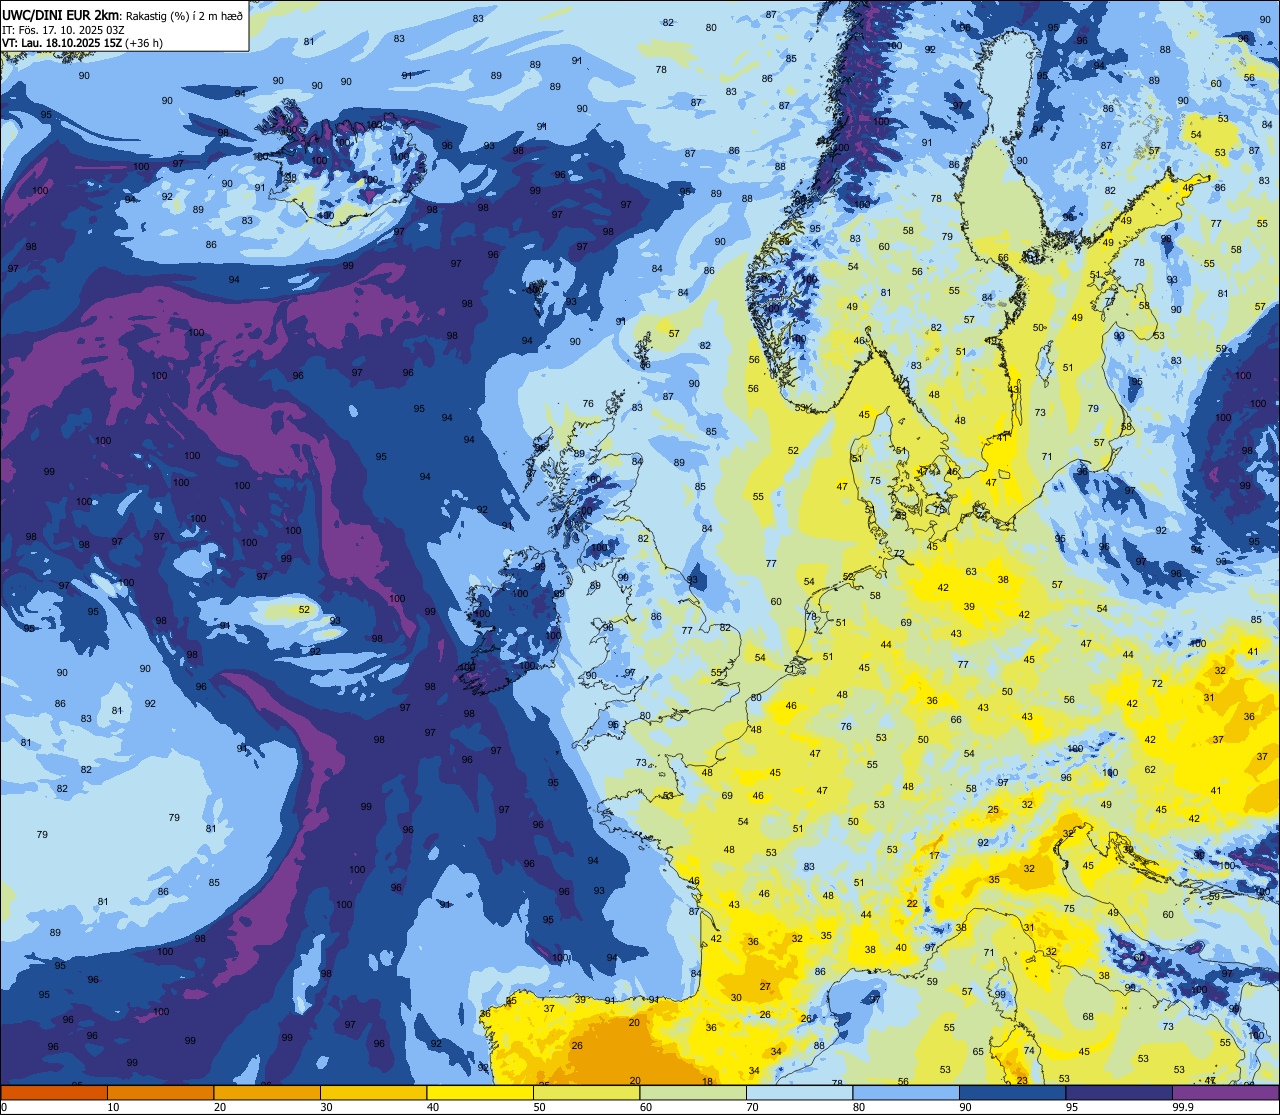
Task: Click the map title 'UWC/DINI EUR 2km'
Action: [61, 15]
